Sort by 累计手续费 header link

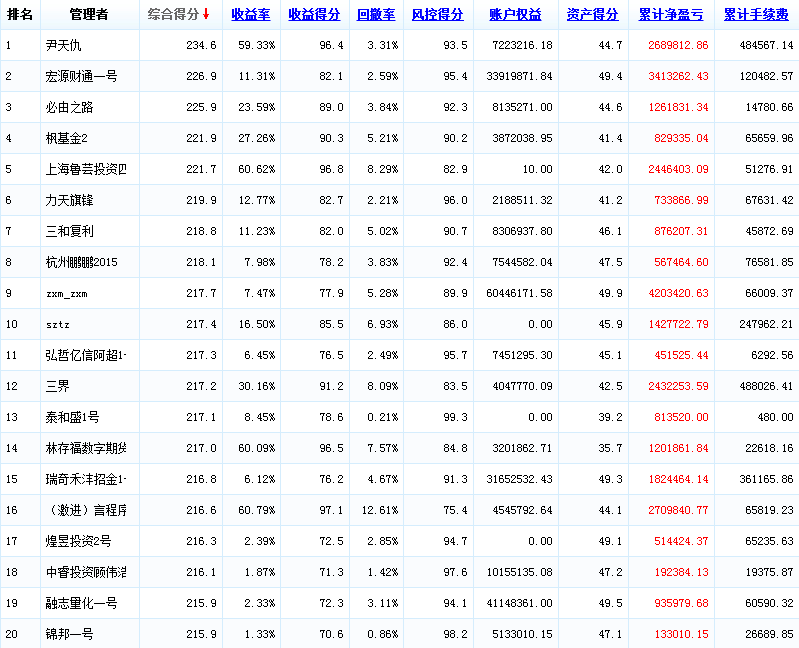[756, 15]
